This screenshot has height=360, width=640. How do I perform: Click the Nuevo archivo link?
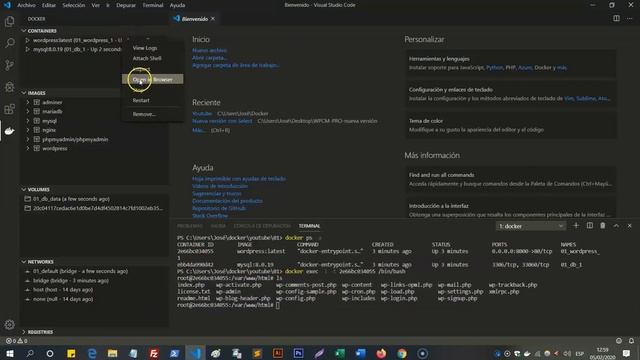[209, 50]
